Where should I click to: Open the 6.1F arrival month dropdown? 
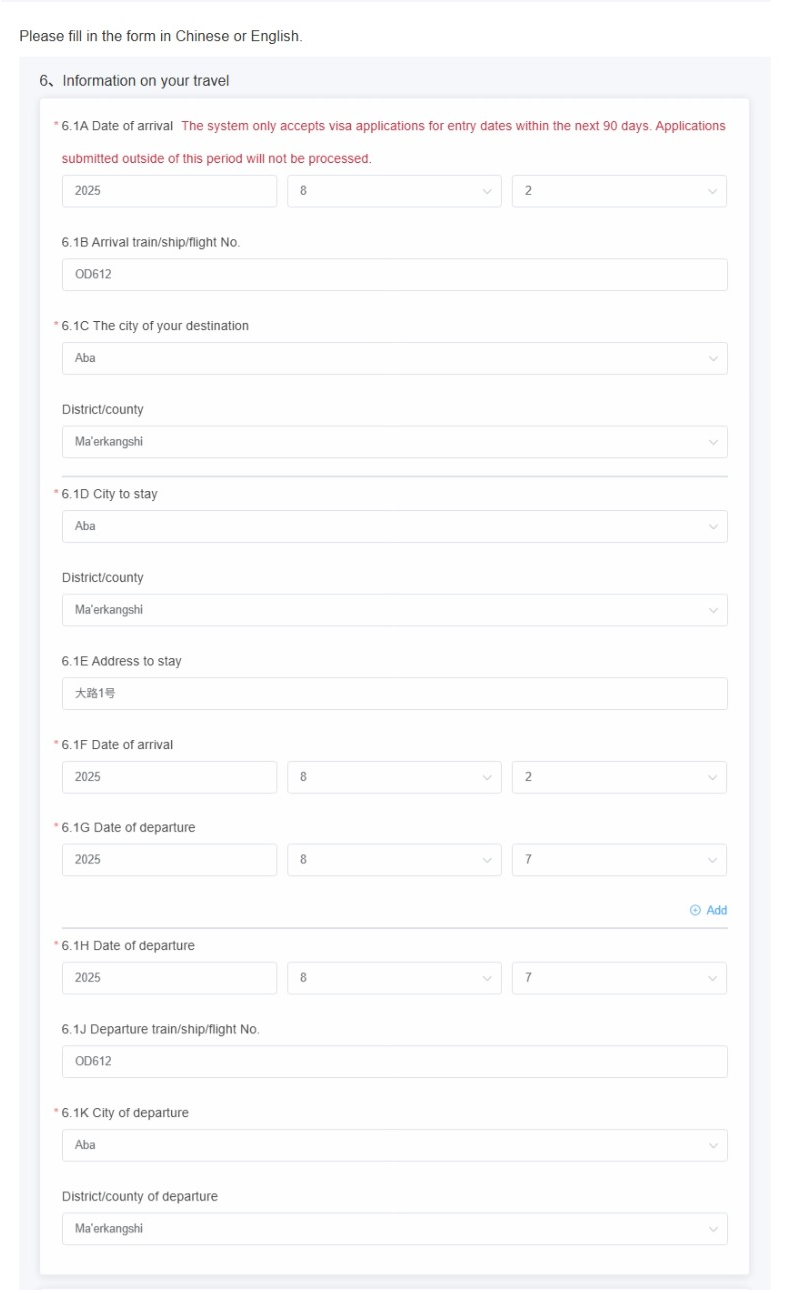pyautogui.click(x=394, y=777)
